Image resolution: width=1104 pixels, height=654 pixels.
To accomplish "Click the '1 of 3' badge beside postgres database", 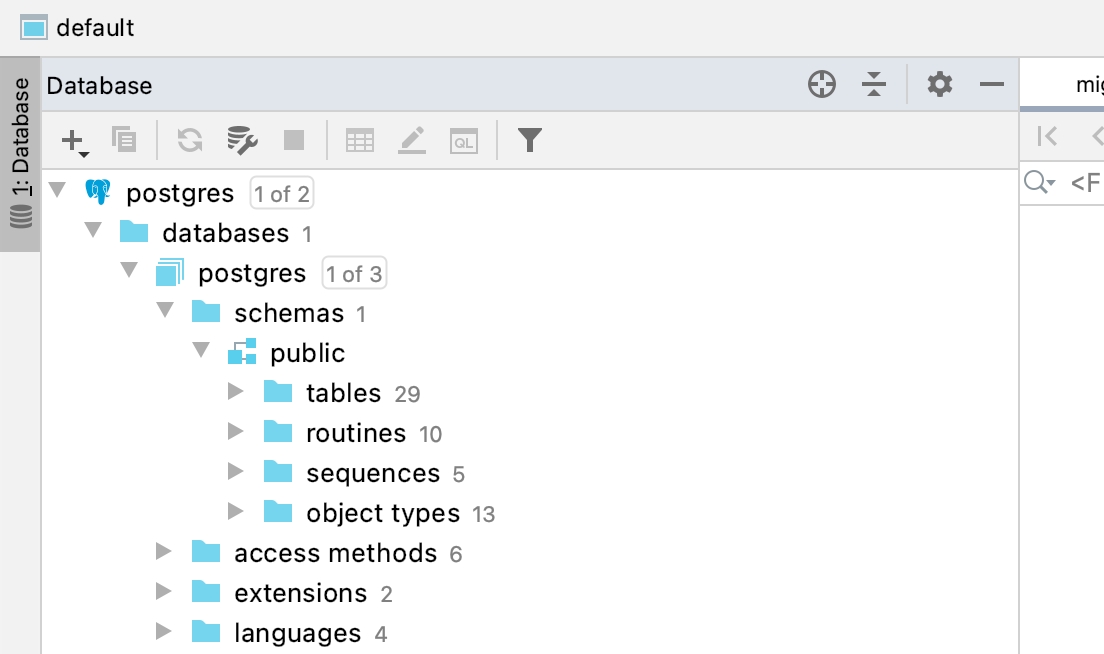I will [x=354, y=273].
